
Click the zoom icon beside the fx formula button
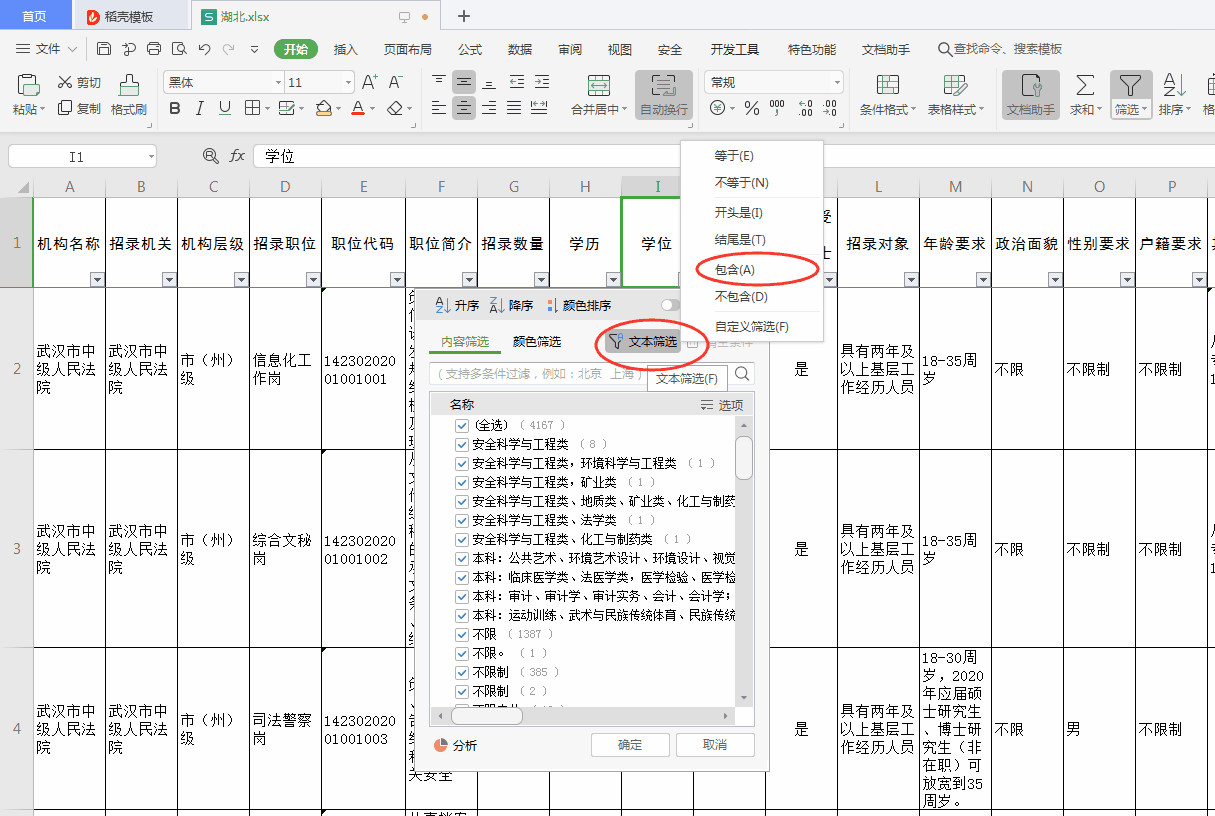click(x=210, y=156)
